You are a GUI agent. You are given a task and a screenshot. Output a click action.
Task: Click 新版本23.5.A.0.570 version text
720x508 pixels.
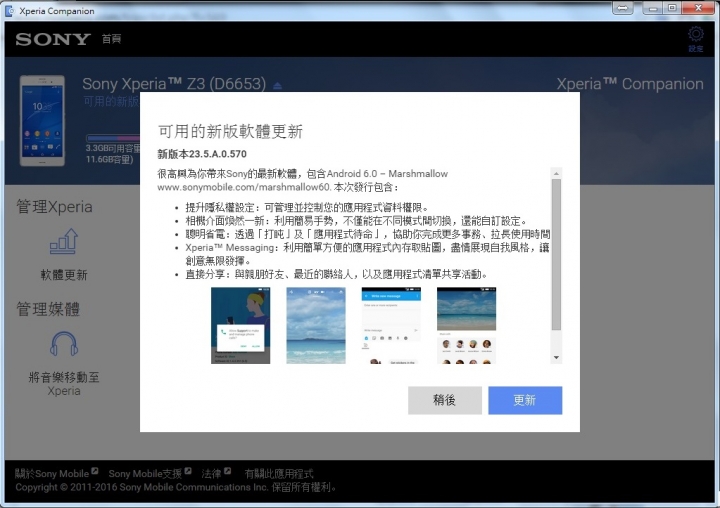[x=202, y=154]
